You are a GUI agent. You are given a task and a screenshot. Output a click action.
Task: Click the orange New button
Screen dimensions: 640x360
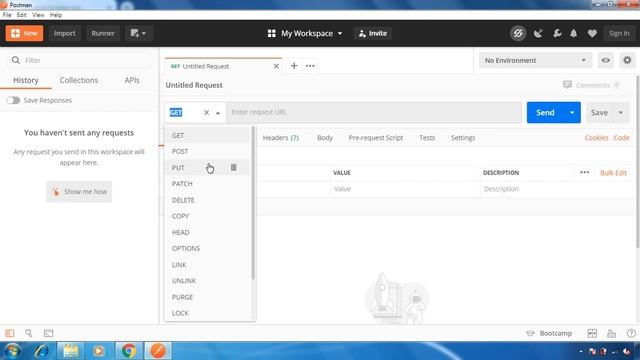[x=24, y=33]
